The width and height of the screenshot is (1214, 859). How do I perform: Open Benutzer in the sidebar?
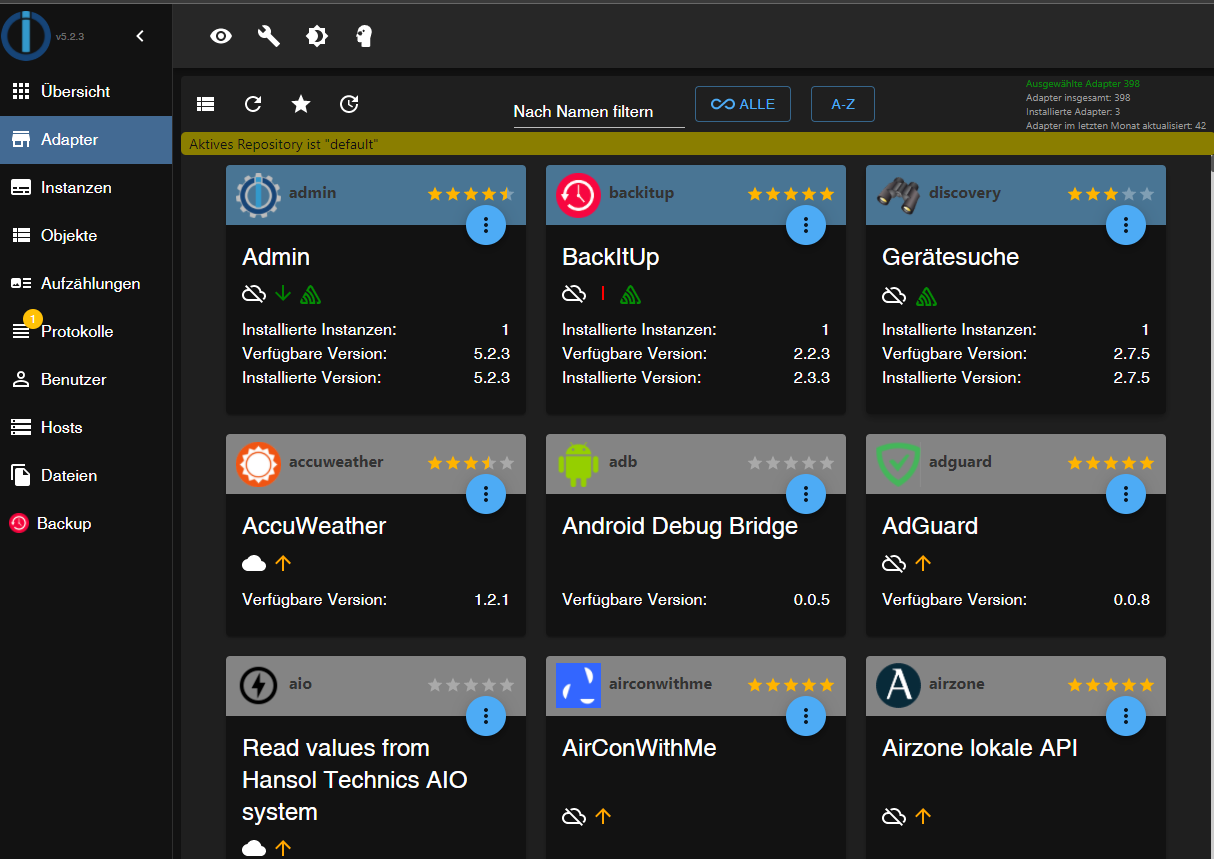tap(86, 380)
